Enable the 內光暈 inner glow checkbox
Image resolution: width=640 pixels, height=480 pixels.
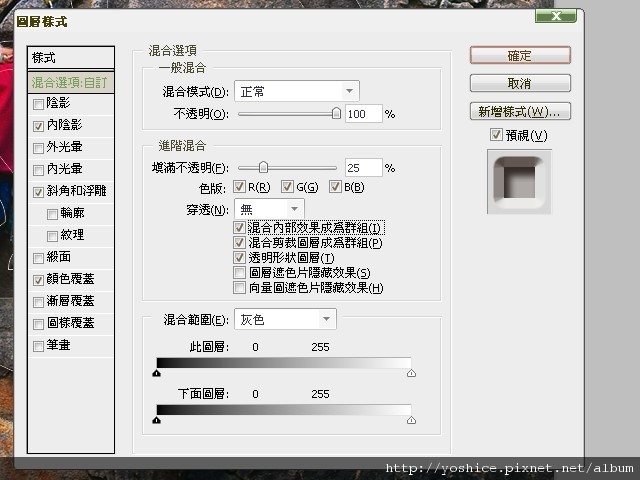[x=38, y=170]
